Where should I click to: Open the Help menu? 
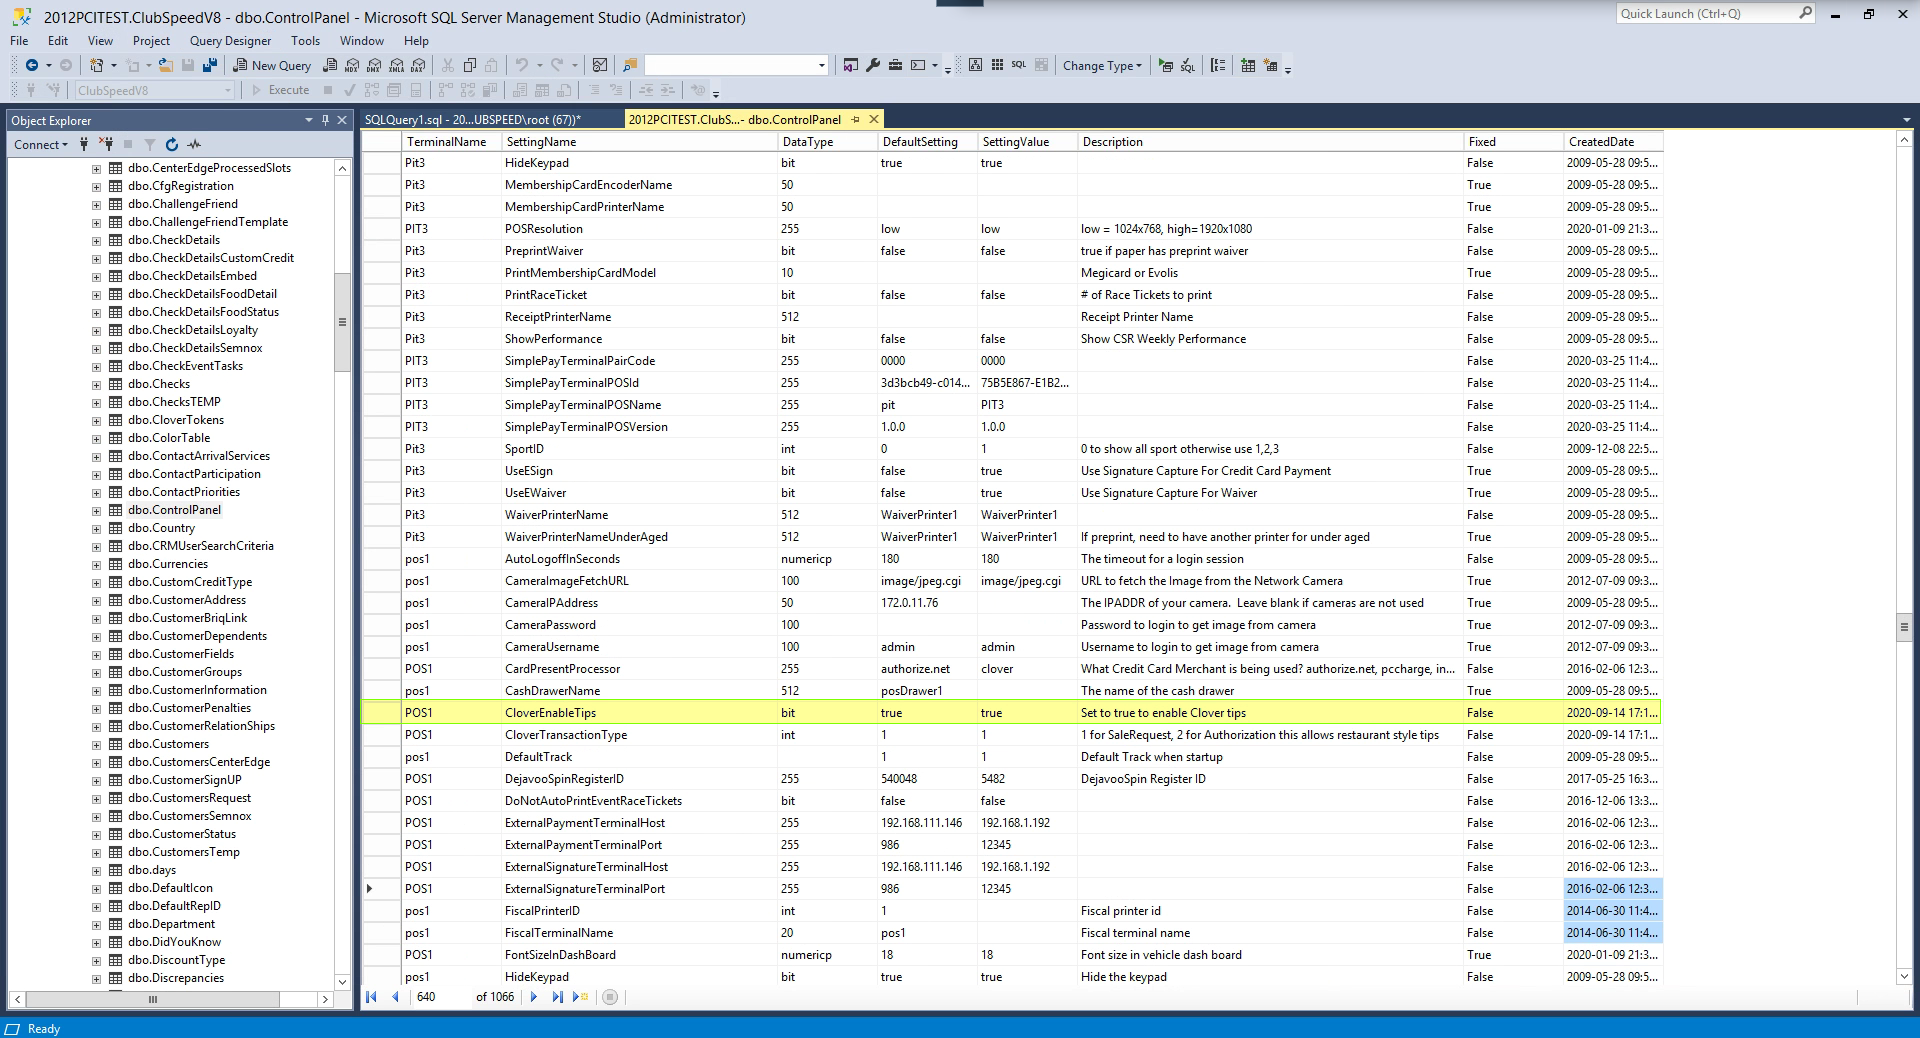point(416,41)
